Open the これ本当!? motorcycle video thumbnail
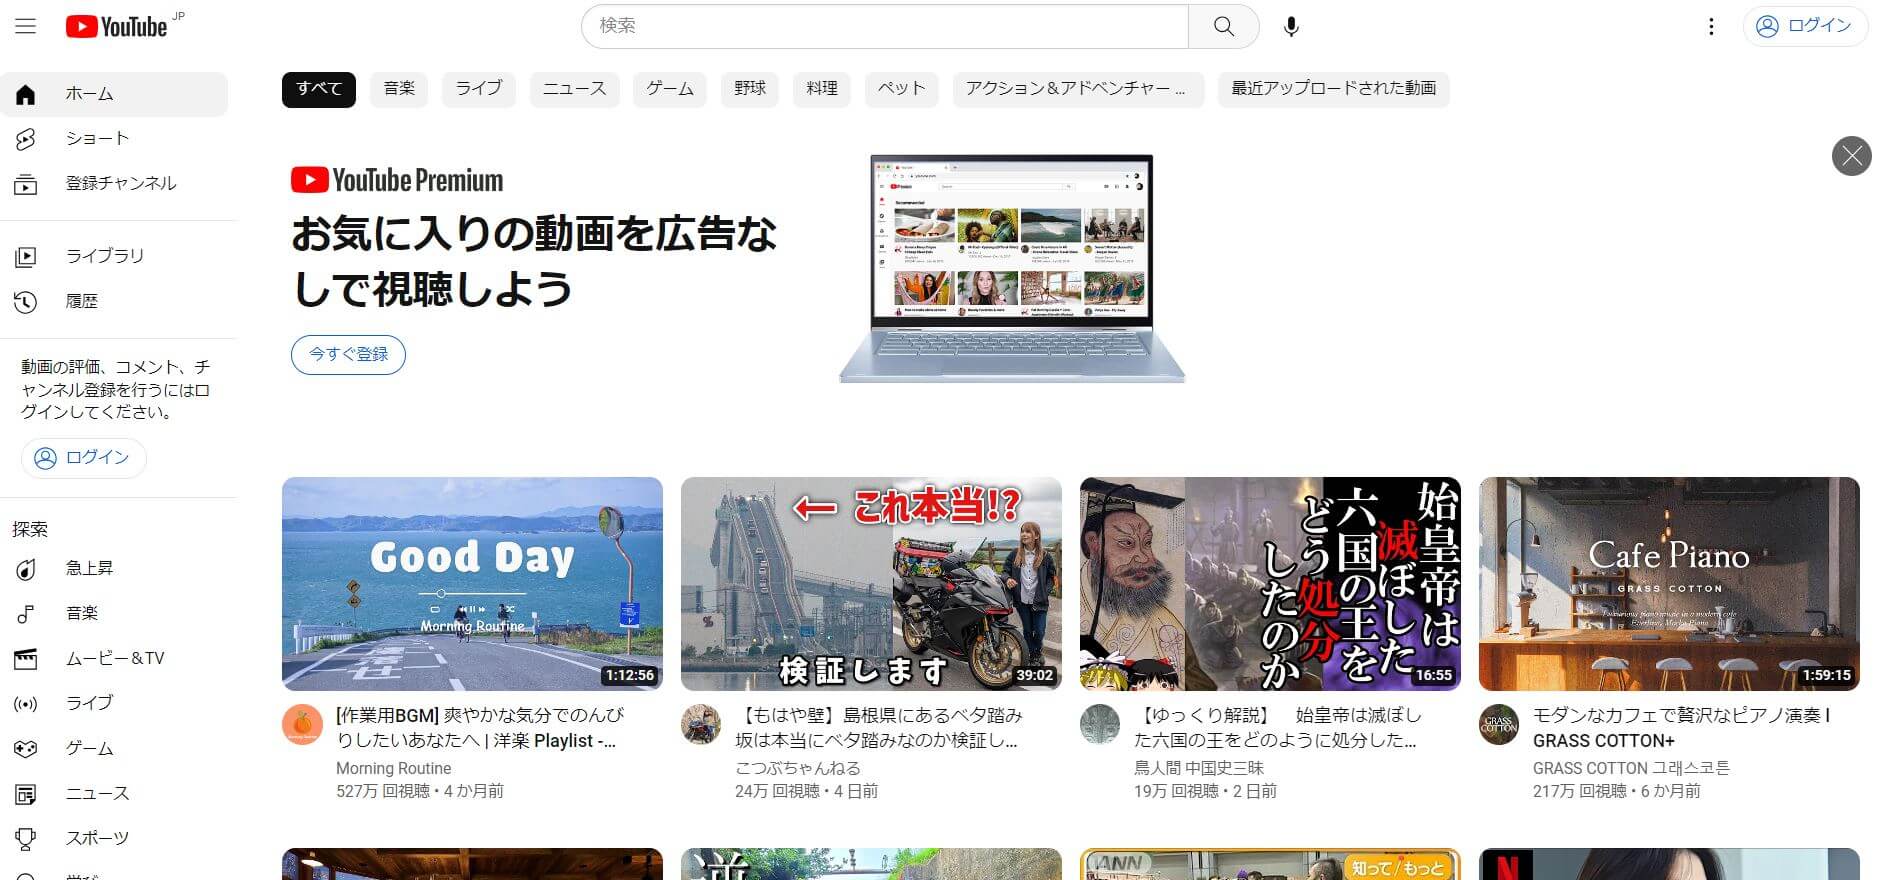Image resolution: width=1882 pixels, height=880 pixels. (871, 584)
